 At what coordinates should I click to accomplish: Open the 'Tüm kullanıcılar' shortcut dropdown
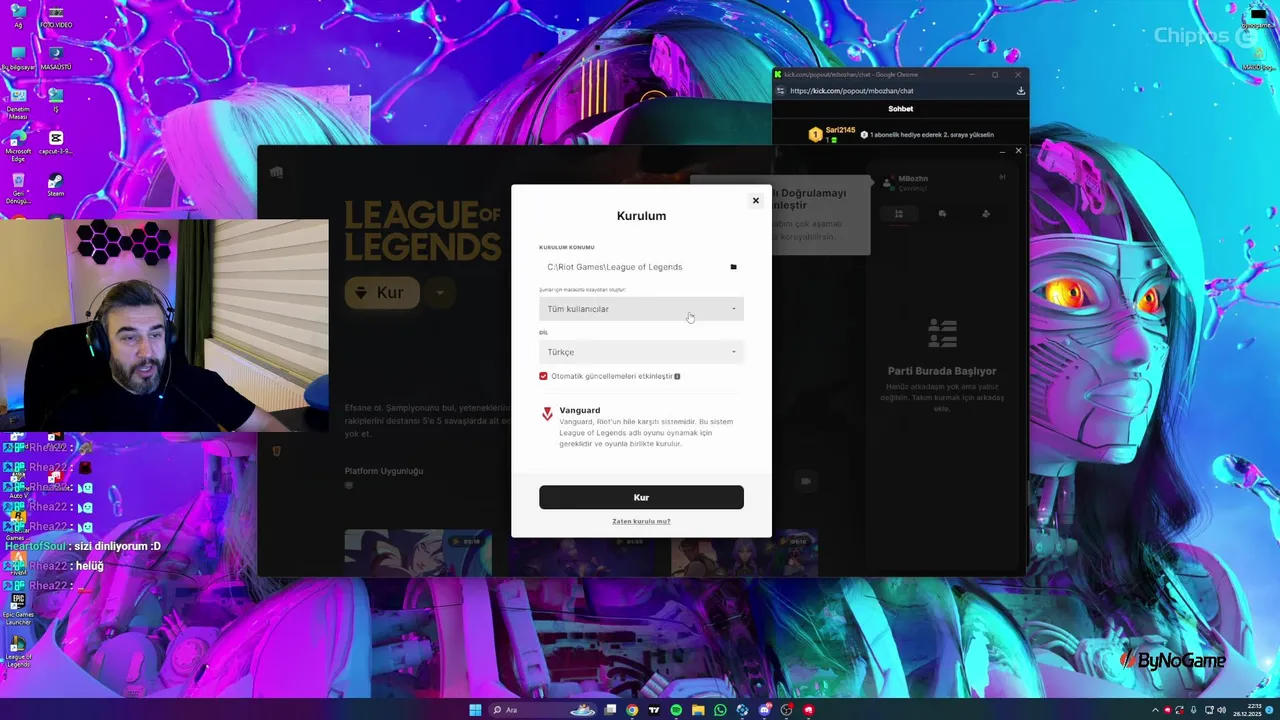tap(641, 309)
